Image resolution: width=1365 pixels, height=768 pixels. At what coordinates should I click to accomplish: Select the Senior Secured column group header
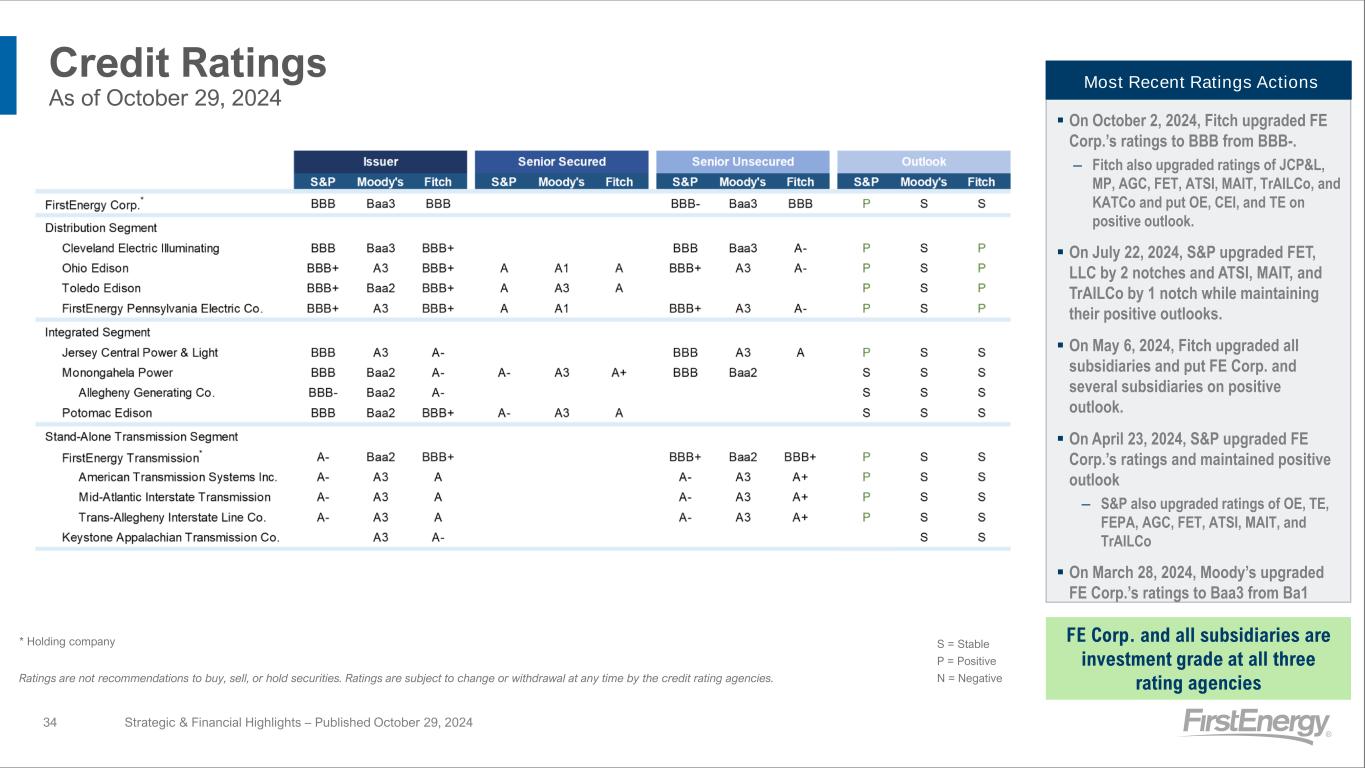tap(561, 161)
